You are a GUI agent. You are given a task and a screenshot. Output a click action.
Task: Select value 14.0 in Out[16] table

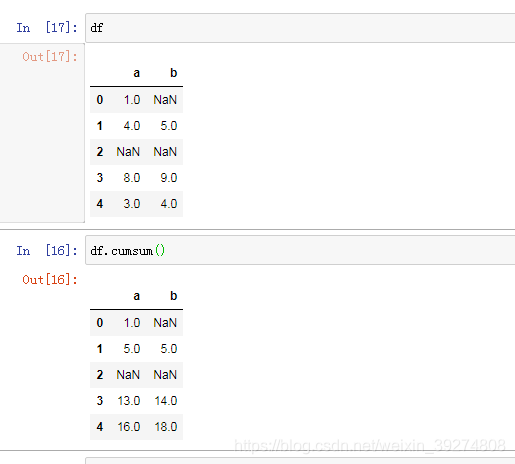tap(166, 401)
